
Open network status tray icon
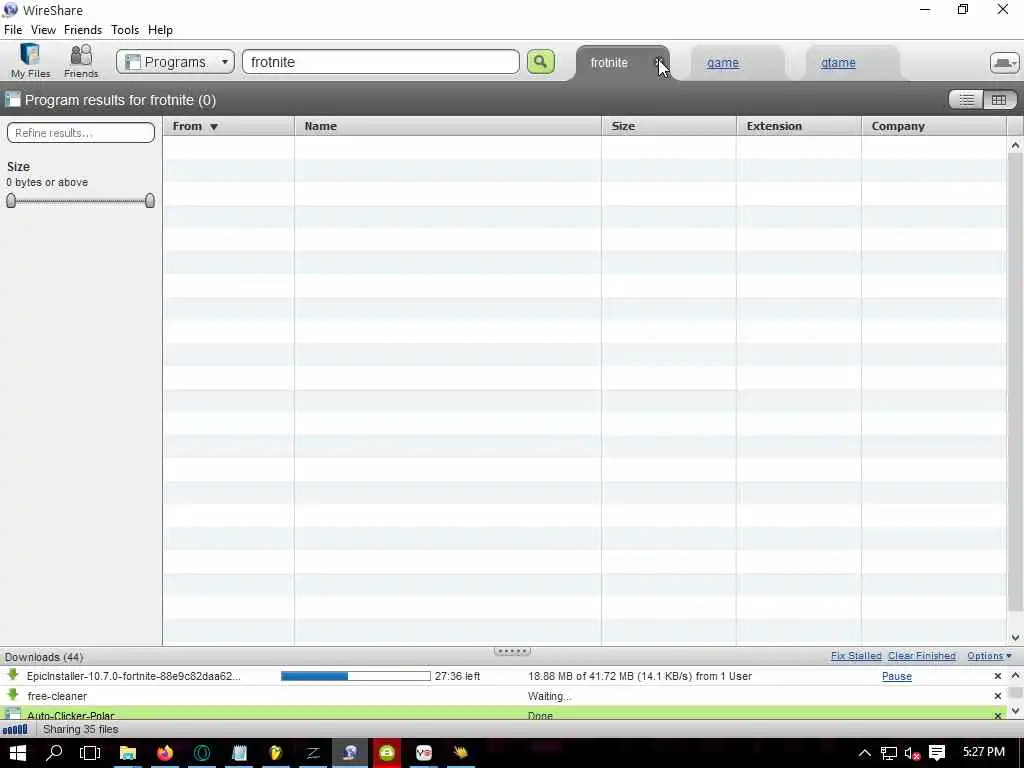tap(889, 753)
